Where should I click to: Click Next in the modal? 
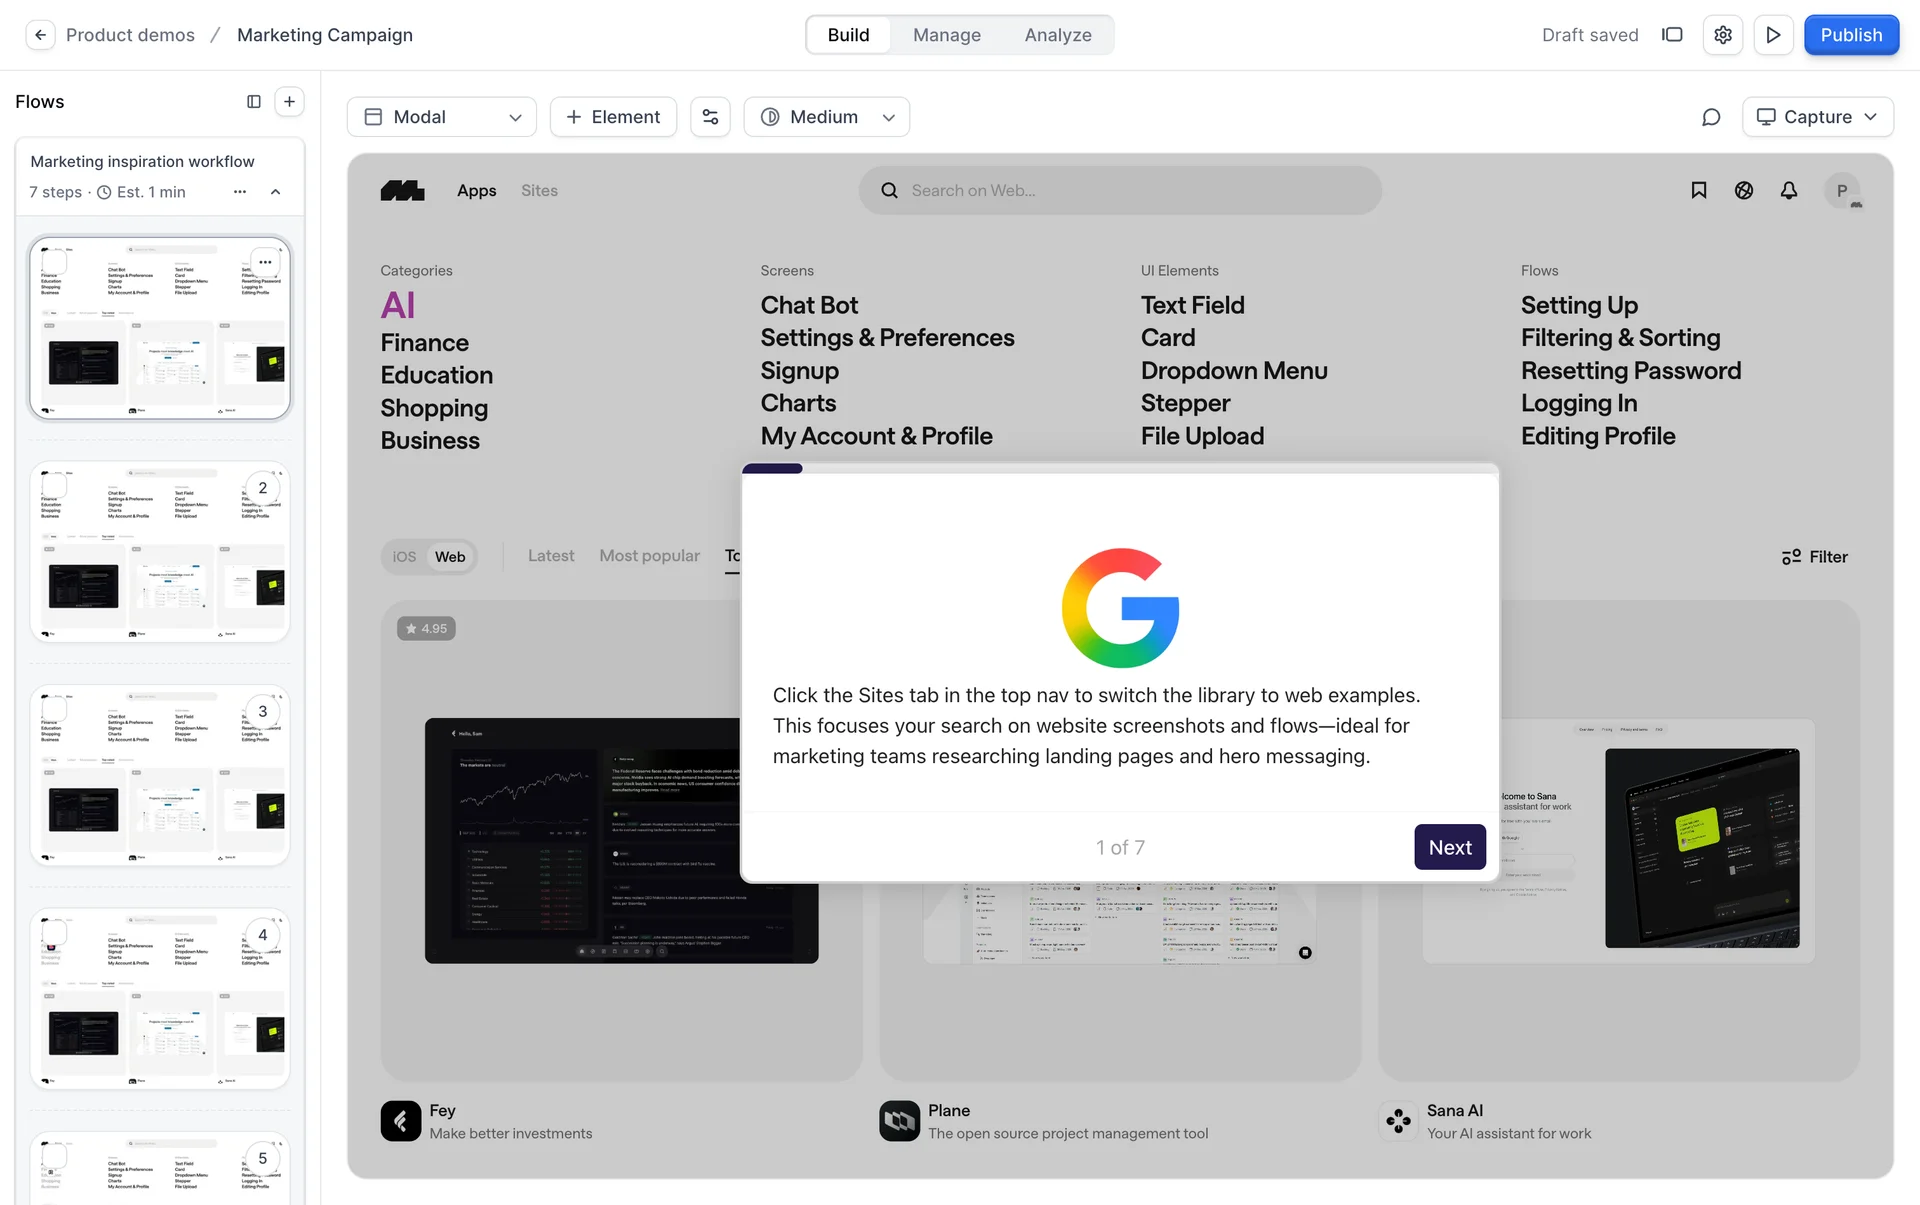(1449, 847)
